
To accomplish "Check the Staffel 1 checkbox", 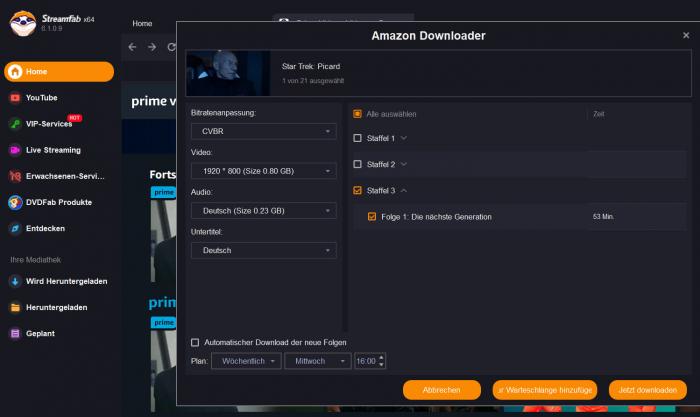I will tap(357, 138).
